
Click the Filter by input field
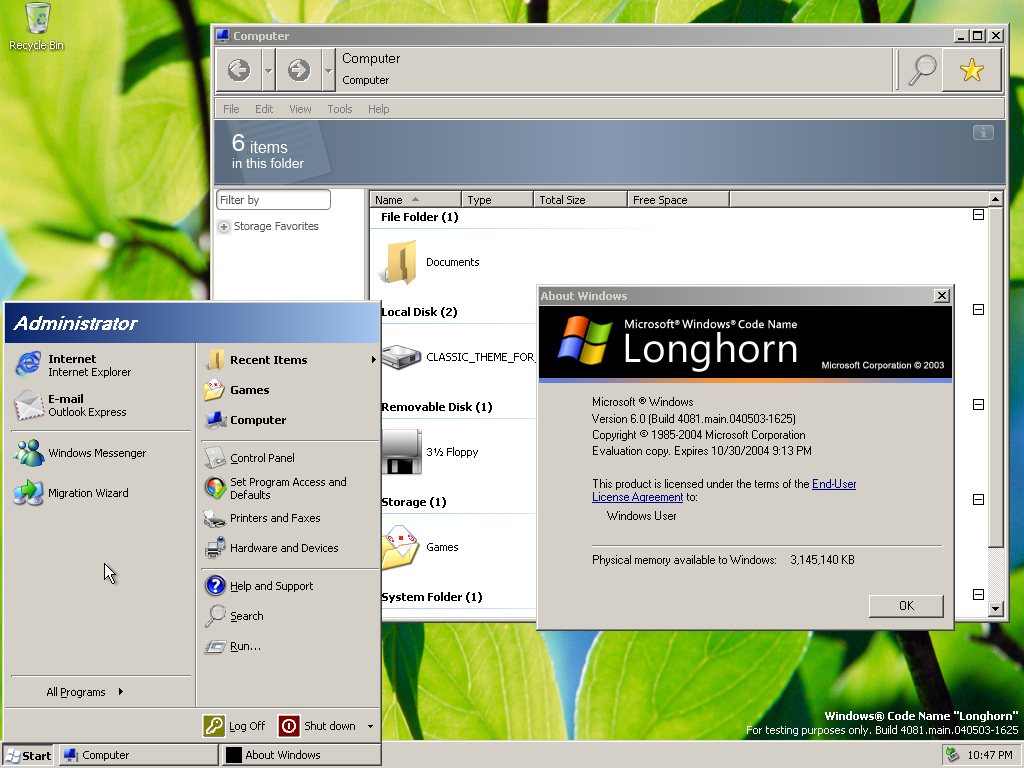[273, 200]
